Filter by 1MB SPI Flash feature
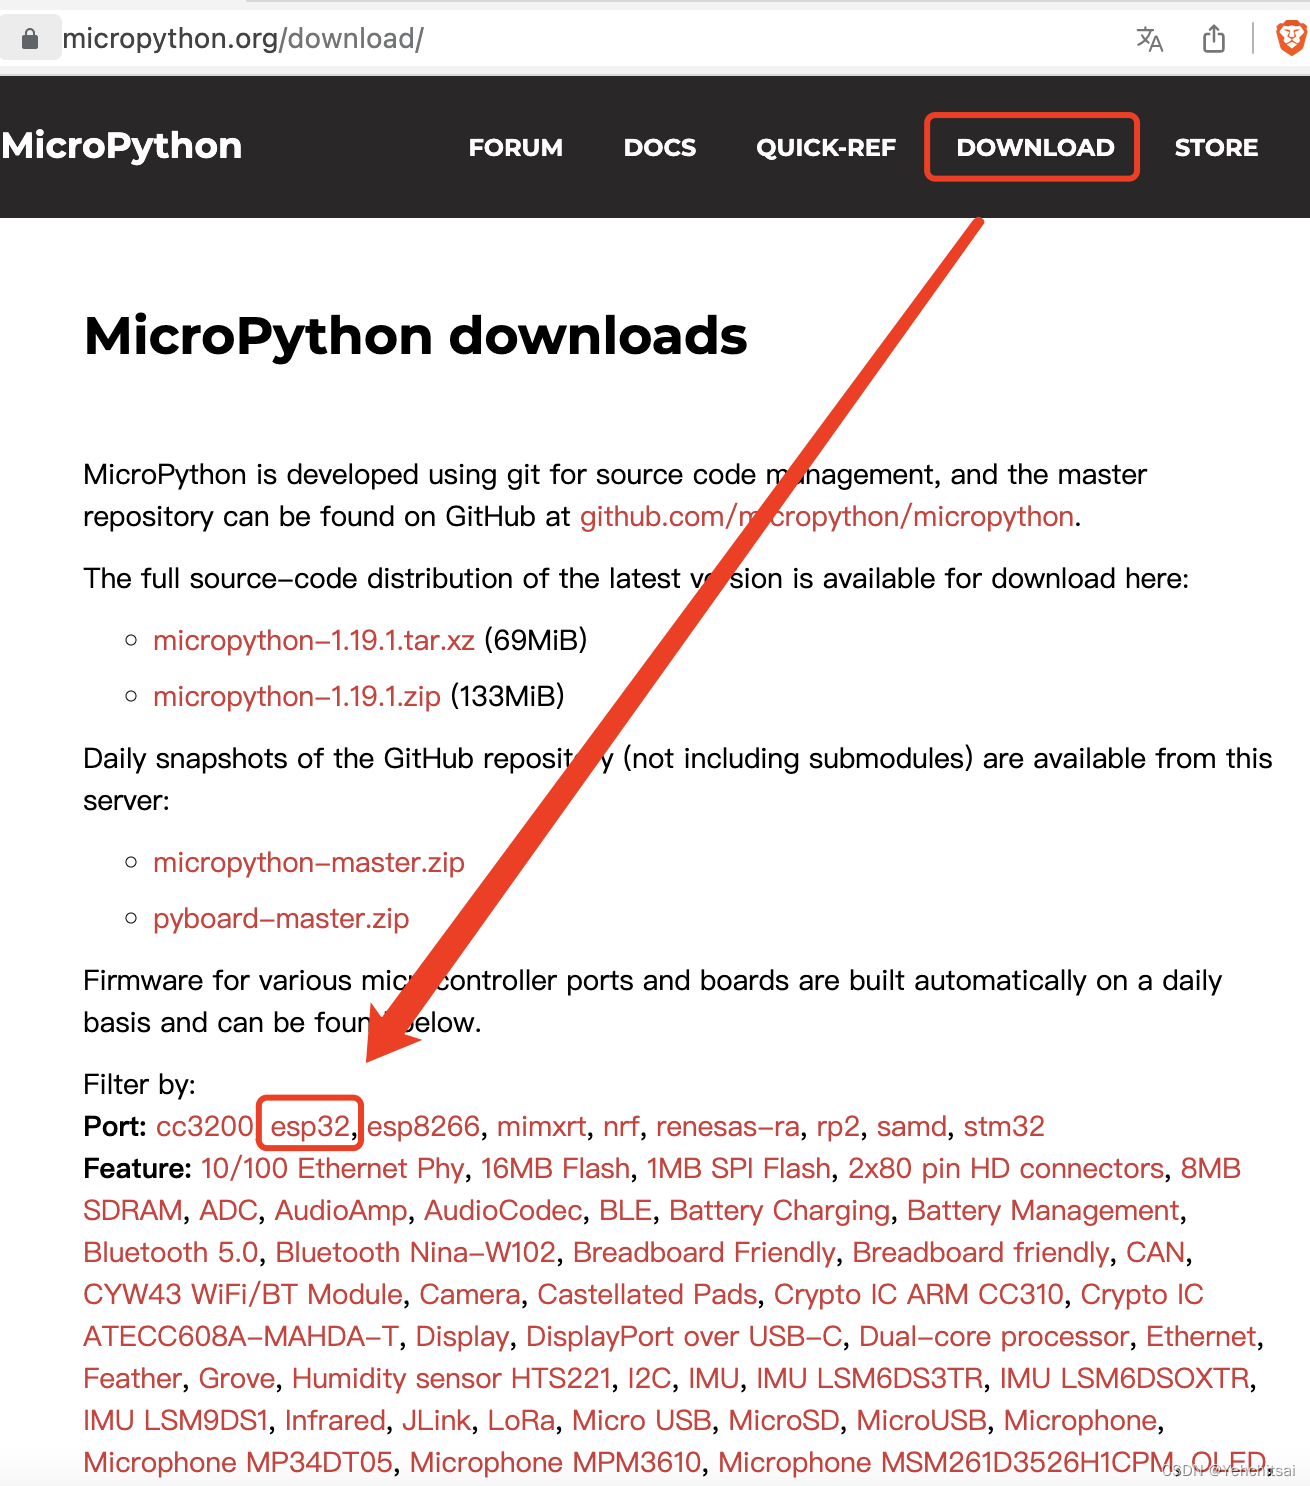This screenshot has height=1486, width=1310. [x=739, y=1169]
